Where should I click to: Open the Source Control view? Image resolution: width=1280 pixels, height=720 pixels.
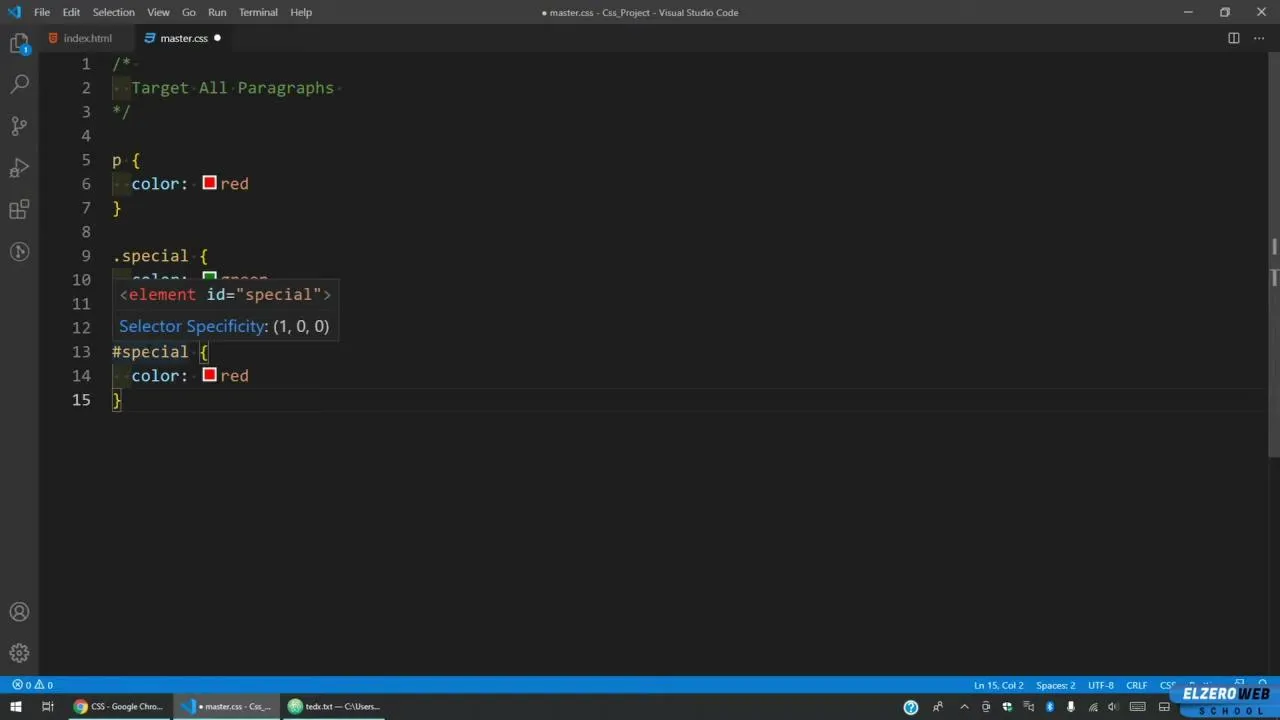point(19,126)
